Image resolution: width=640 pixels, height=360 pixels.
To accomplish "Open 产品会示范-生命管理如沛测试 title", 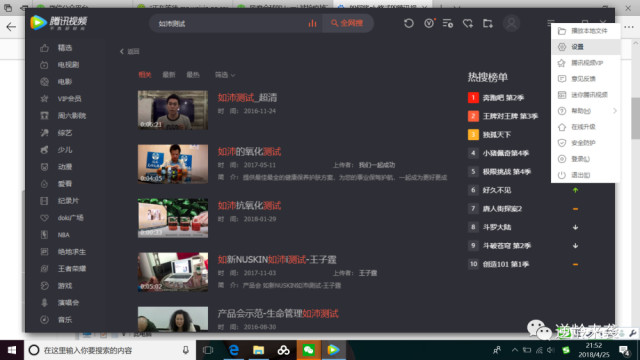I will (278, 313).
